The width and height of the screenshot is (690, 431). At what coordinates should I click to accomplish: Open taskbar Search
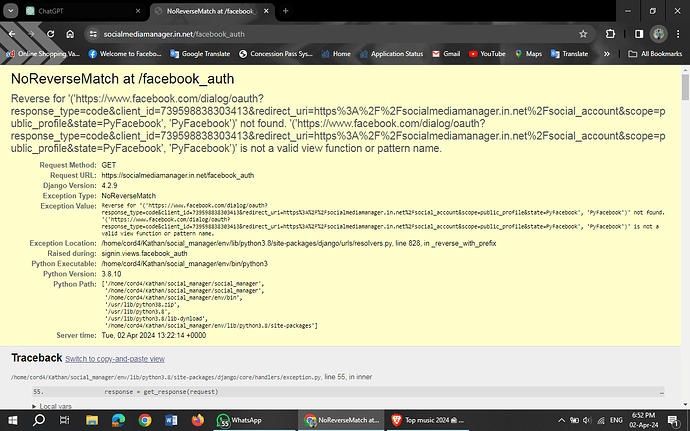[x=39, y=420]
